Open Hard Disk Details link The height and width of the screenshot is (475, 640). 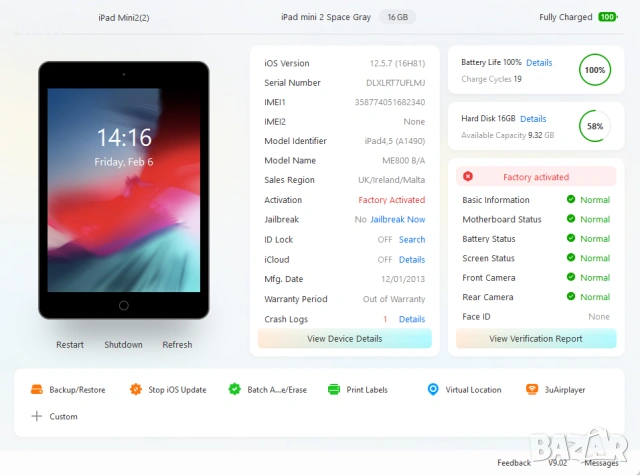click(533, 119)
